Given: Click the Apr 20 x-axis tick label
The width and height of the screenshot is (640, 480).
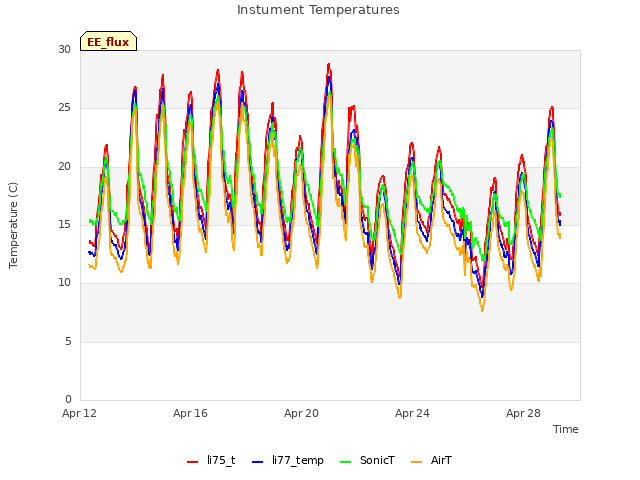Looking at the screenshot, I should (x=301, y=413).
